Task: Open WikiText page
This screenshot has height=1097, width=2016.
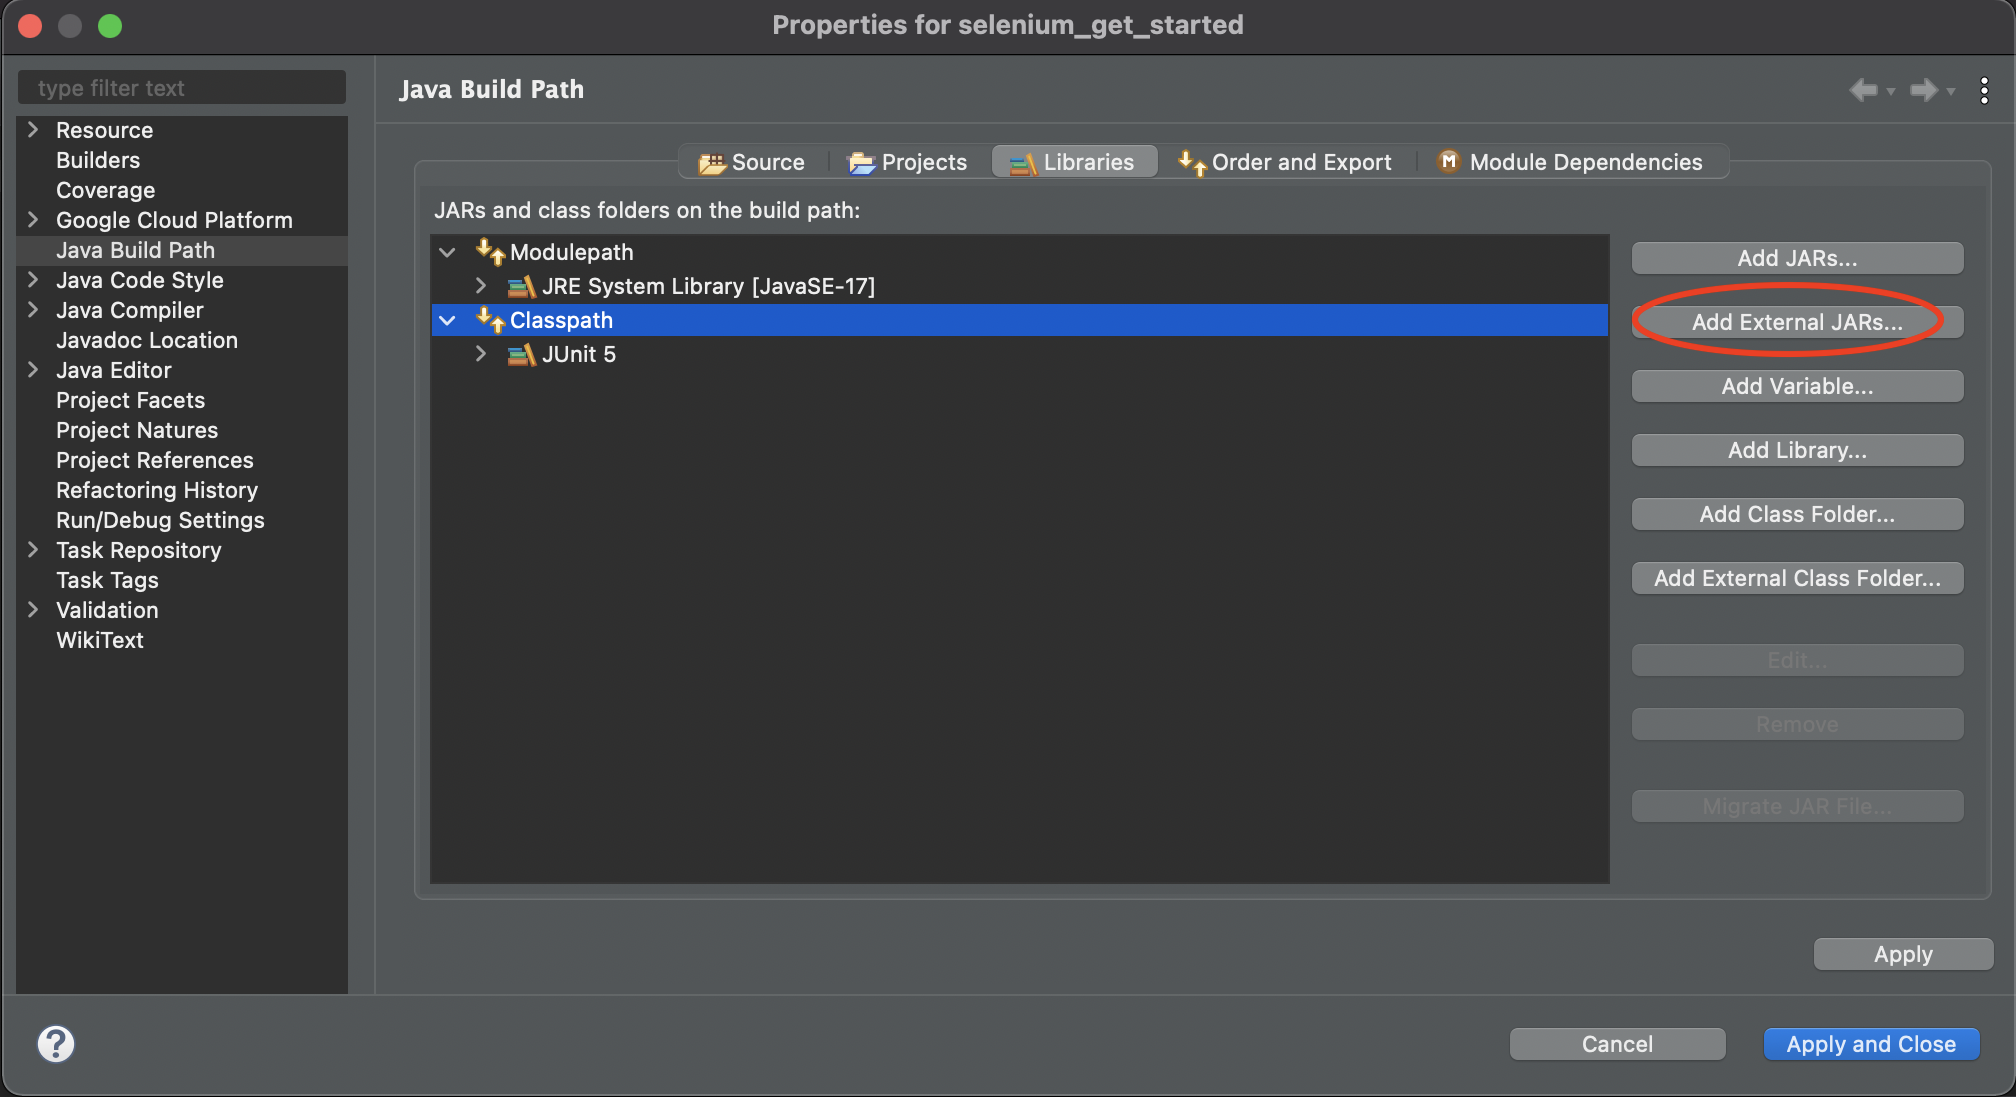Action: (x=100, y=640)
